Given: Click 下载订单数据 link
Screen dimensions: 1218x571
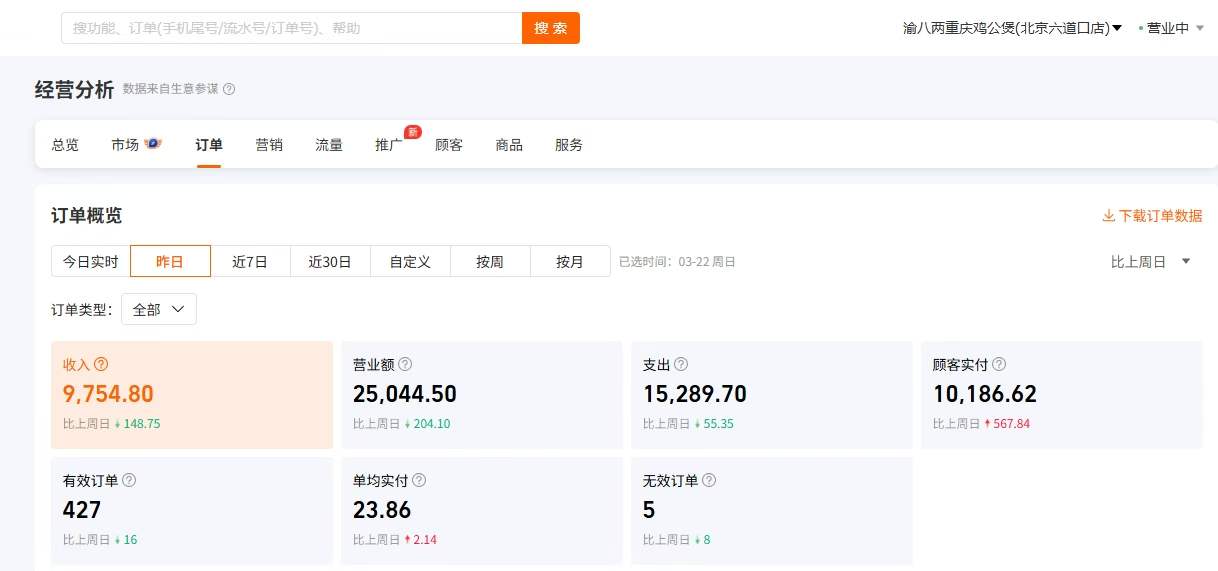Looking at the screenshot, I should click(1160, 215).
